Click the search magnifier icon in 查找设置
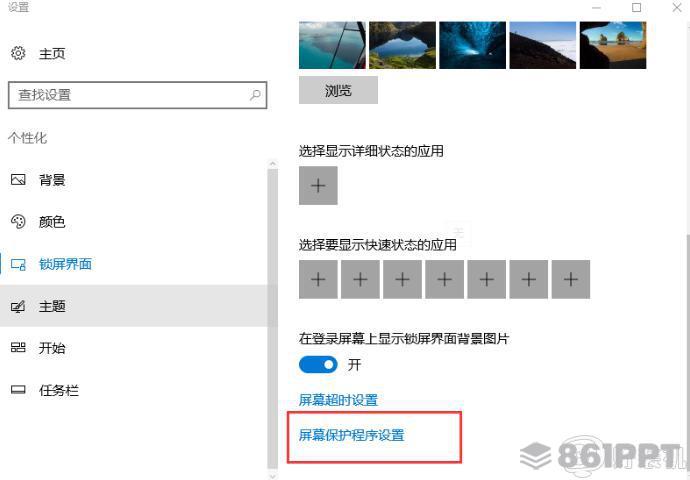 [255, 95]
